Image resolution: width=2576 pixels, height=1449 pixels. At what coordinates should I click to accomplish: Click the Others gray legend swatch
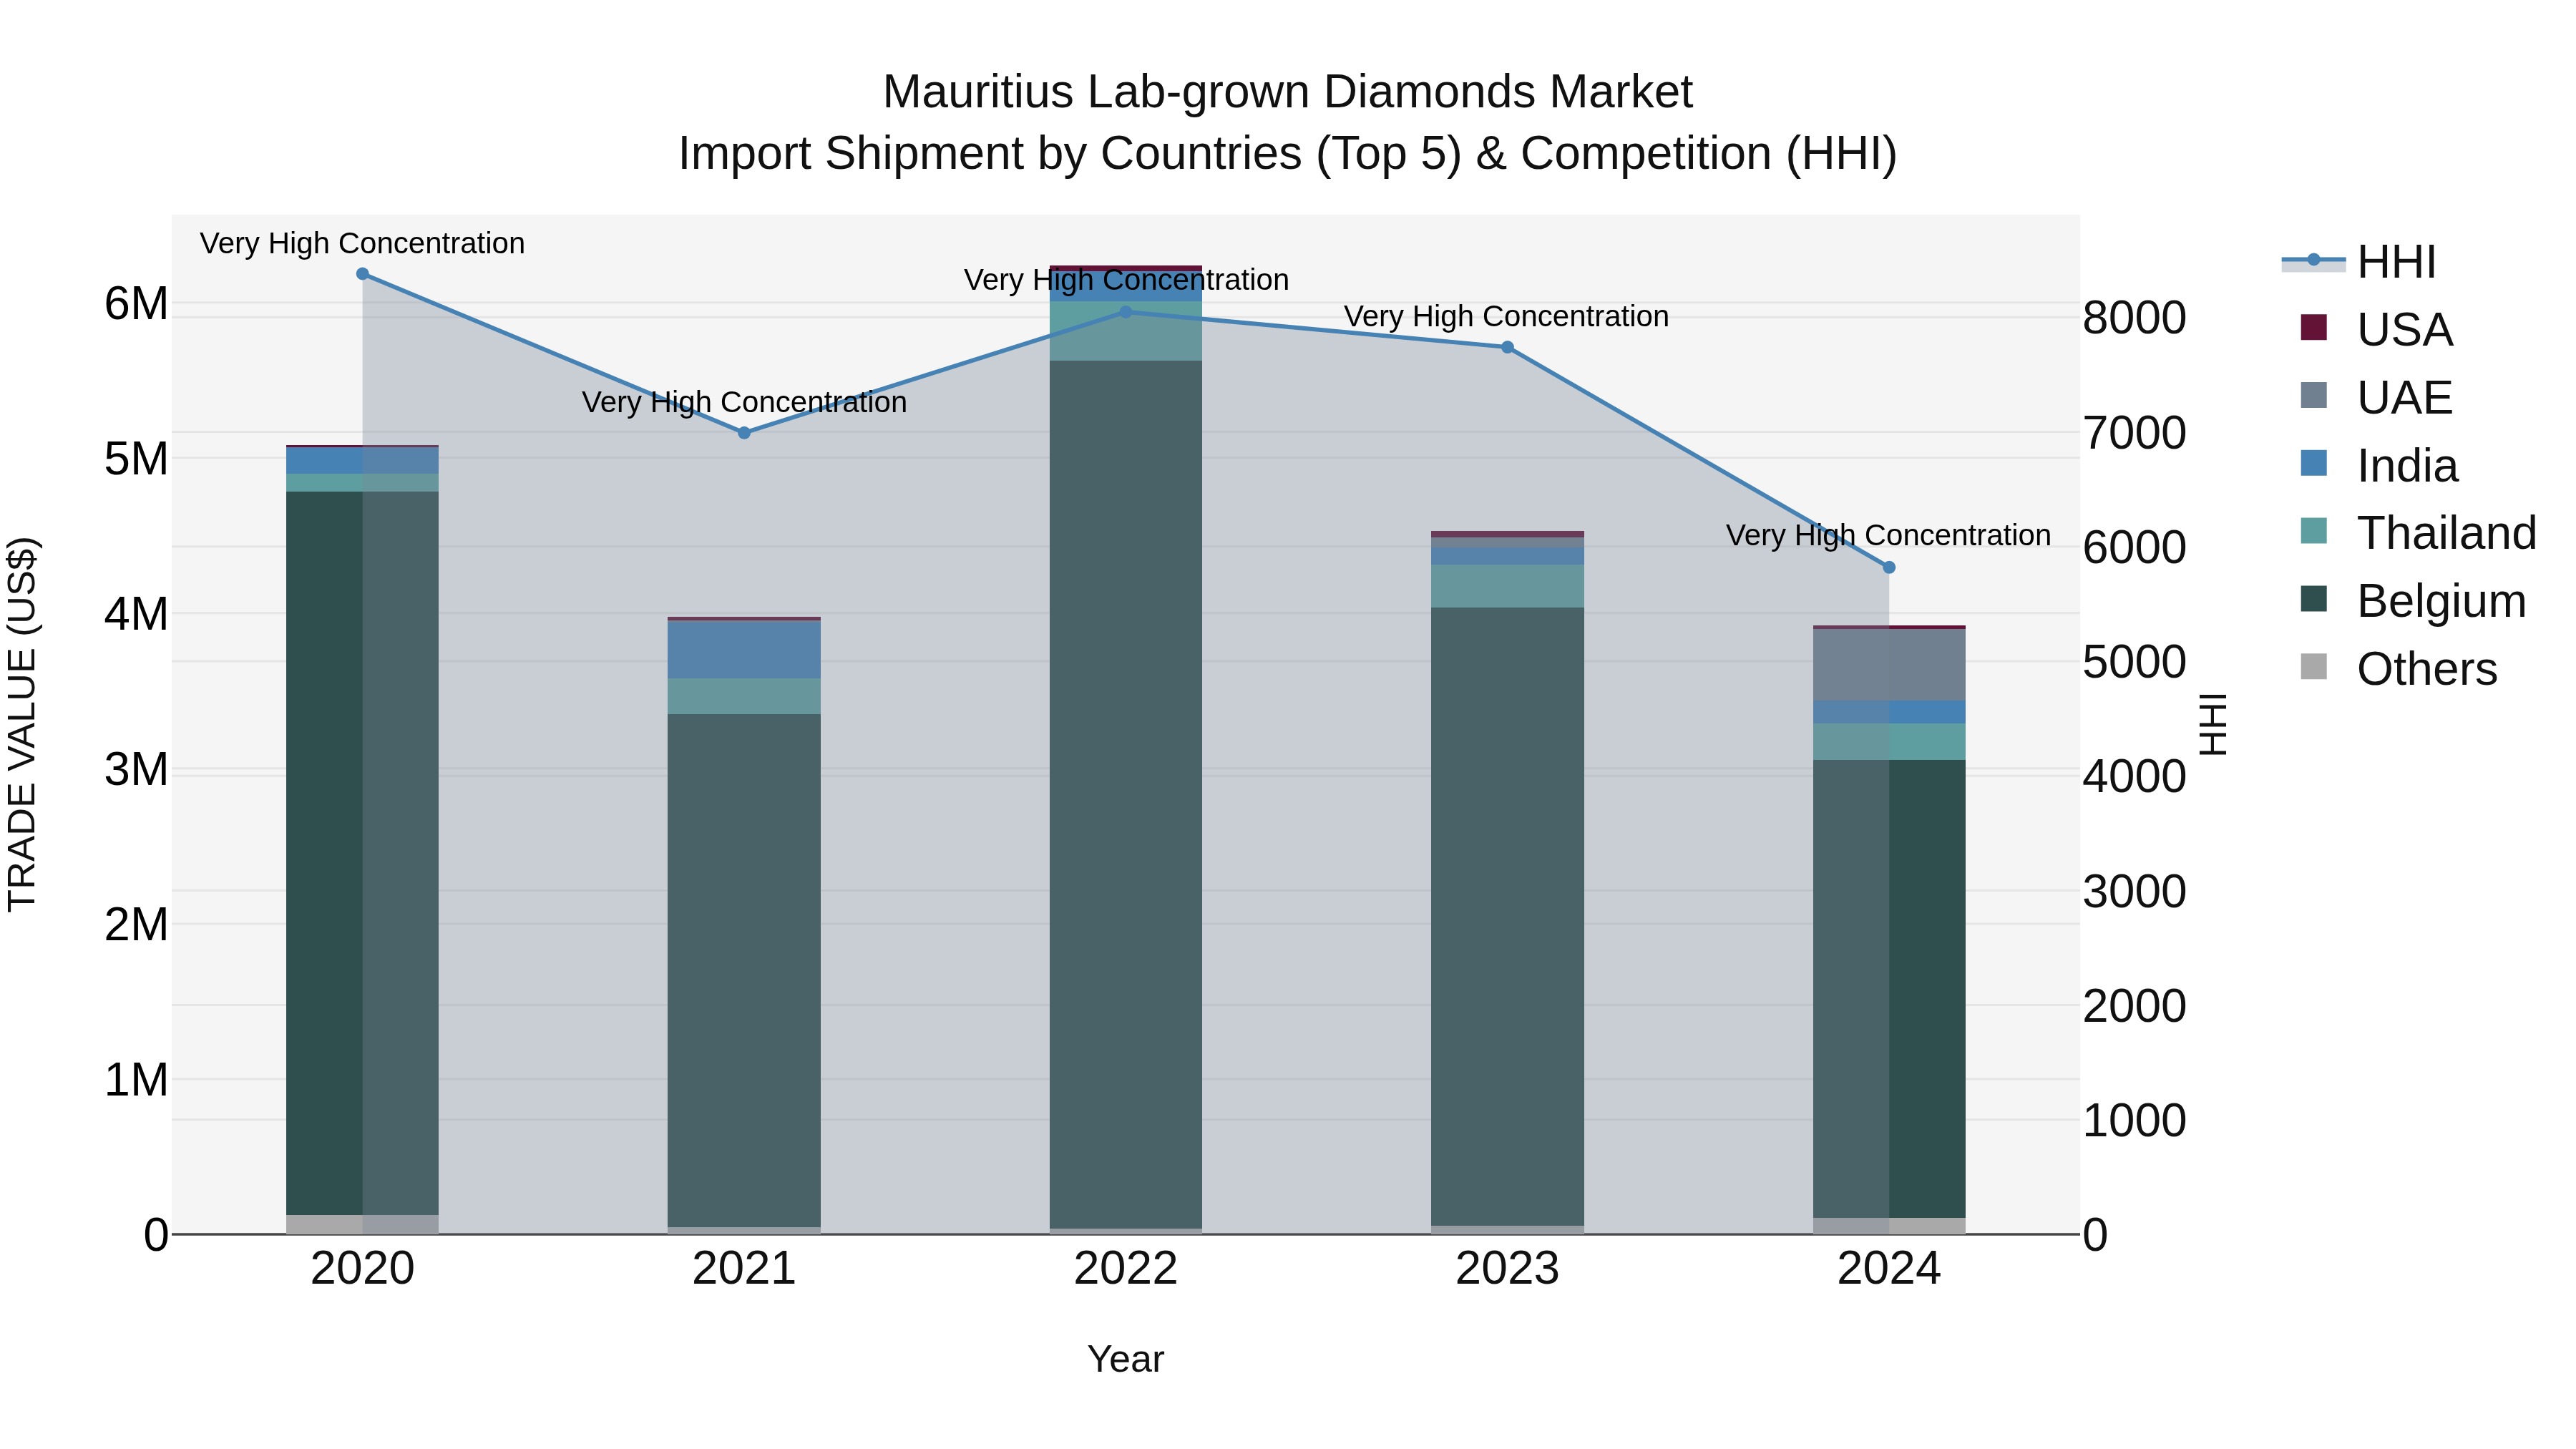tap(2314, 667)
